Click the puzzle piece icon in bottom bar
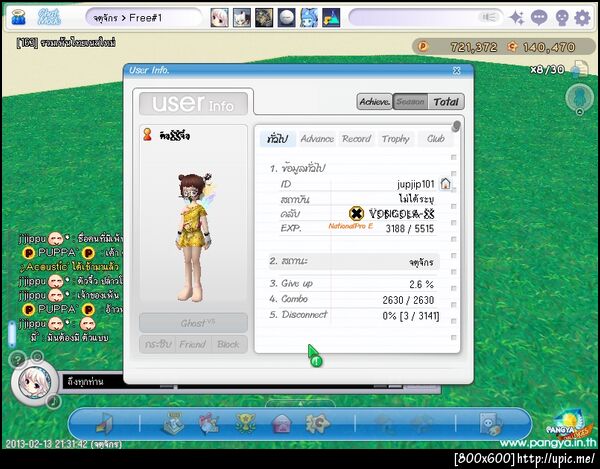600x469 pixels. (317, 423)
